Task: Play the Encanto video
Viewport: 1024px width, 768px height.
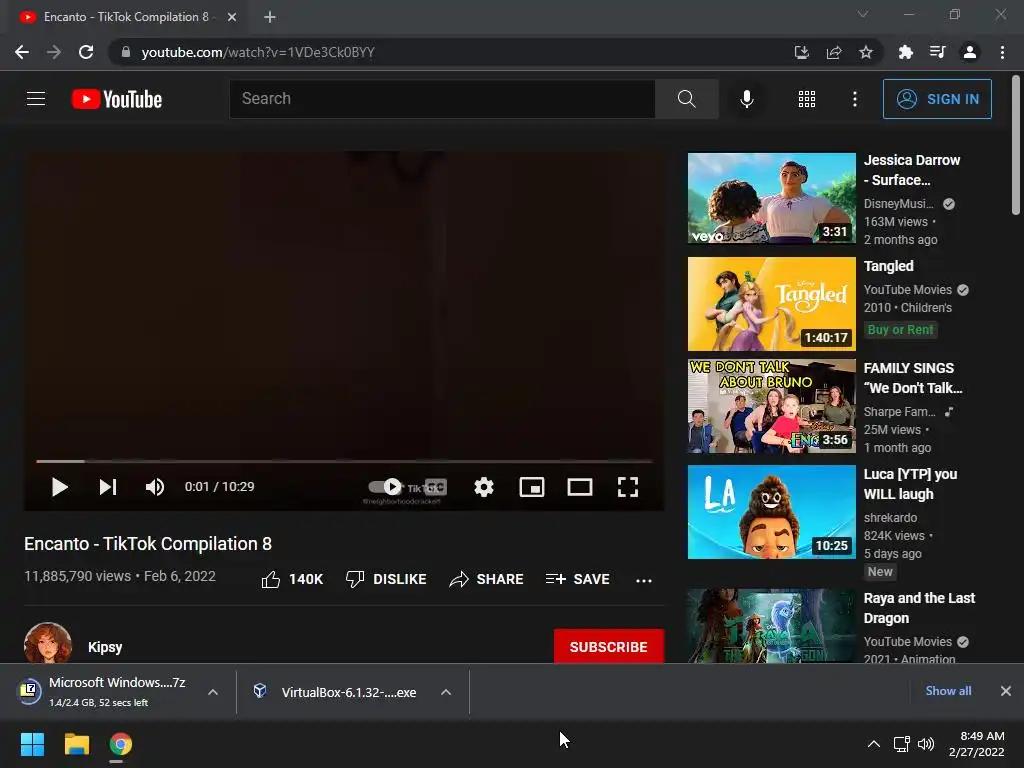Action: pyautogui.click(x=59, y=487)
